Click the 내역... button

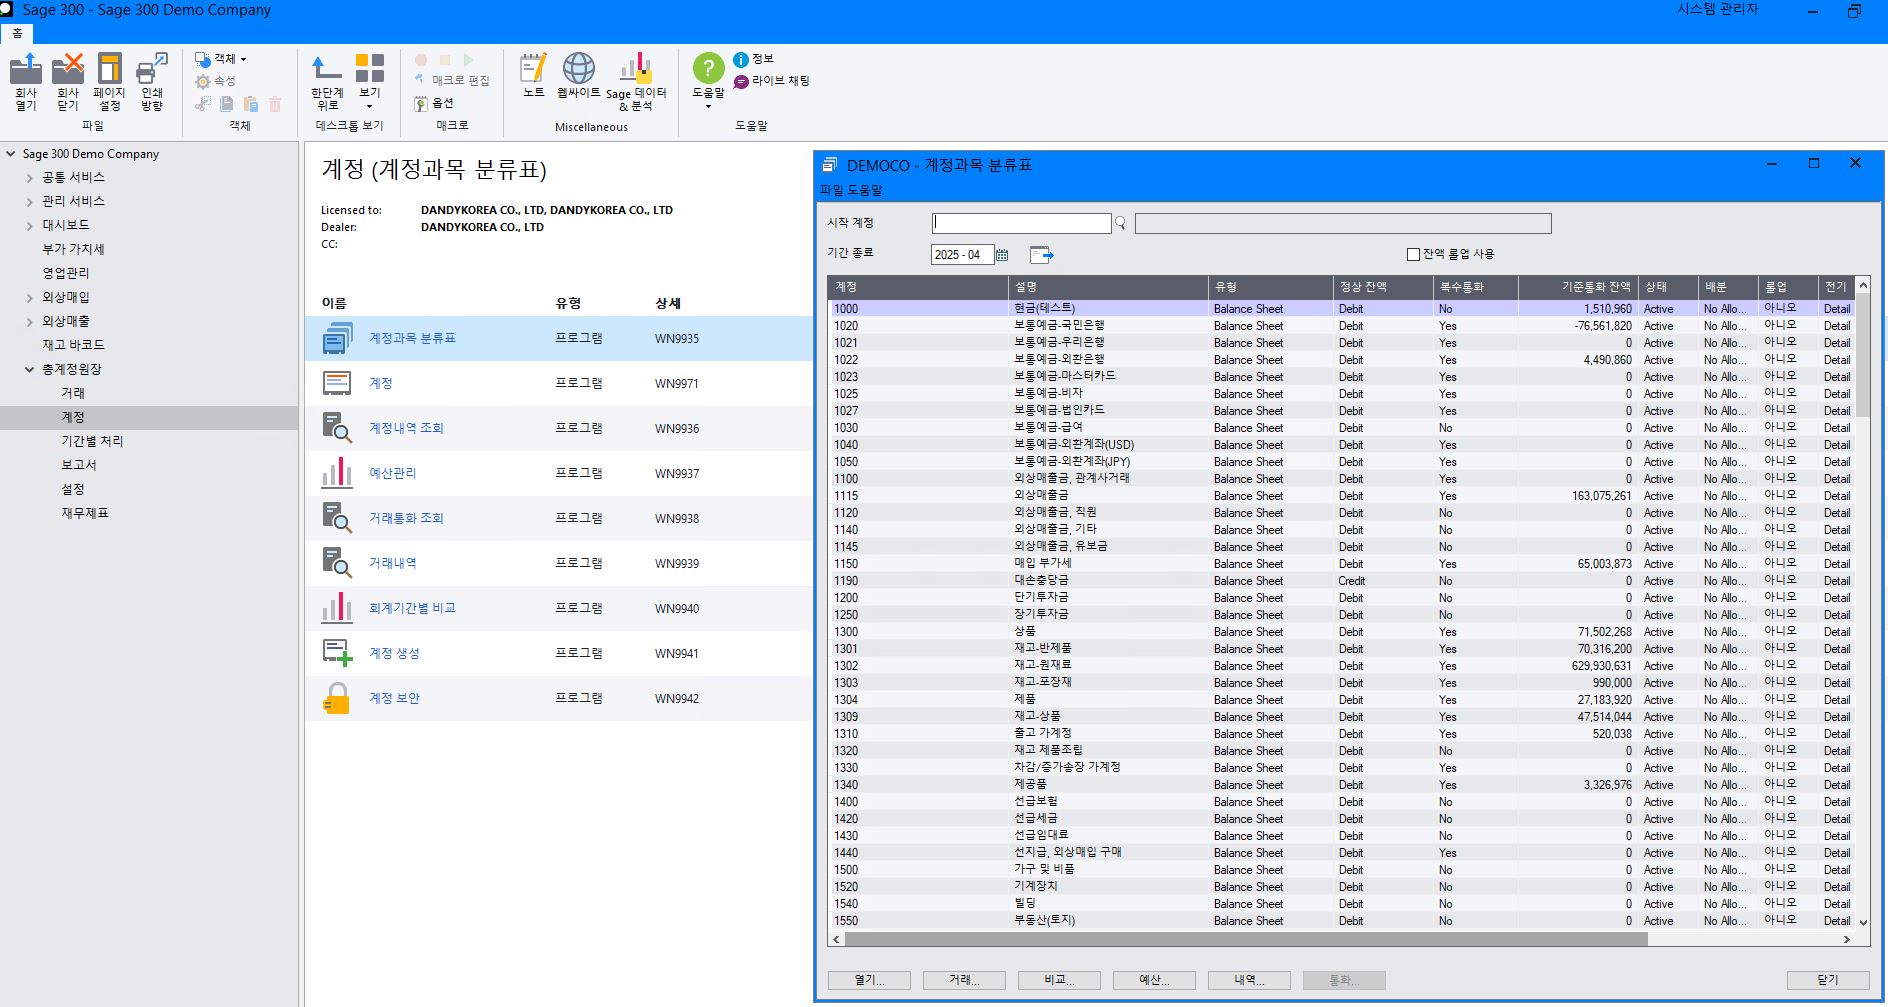1249,980
